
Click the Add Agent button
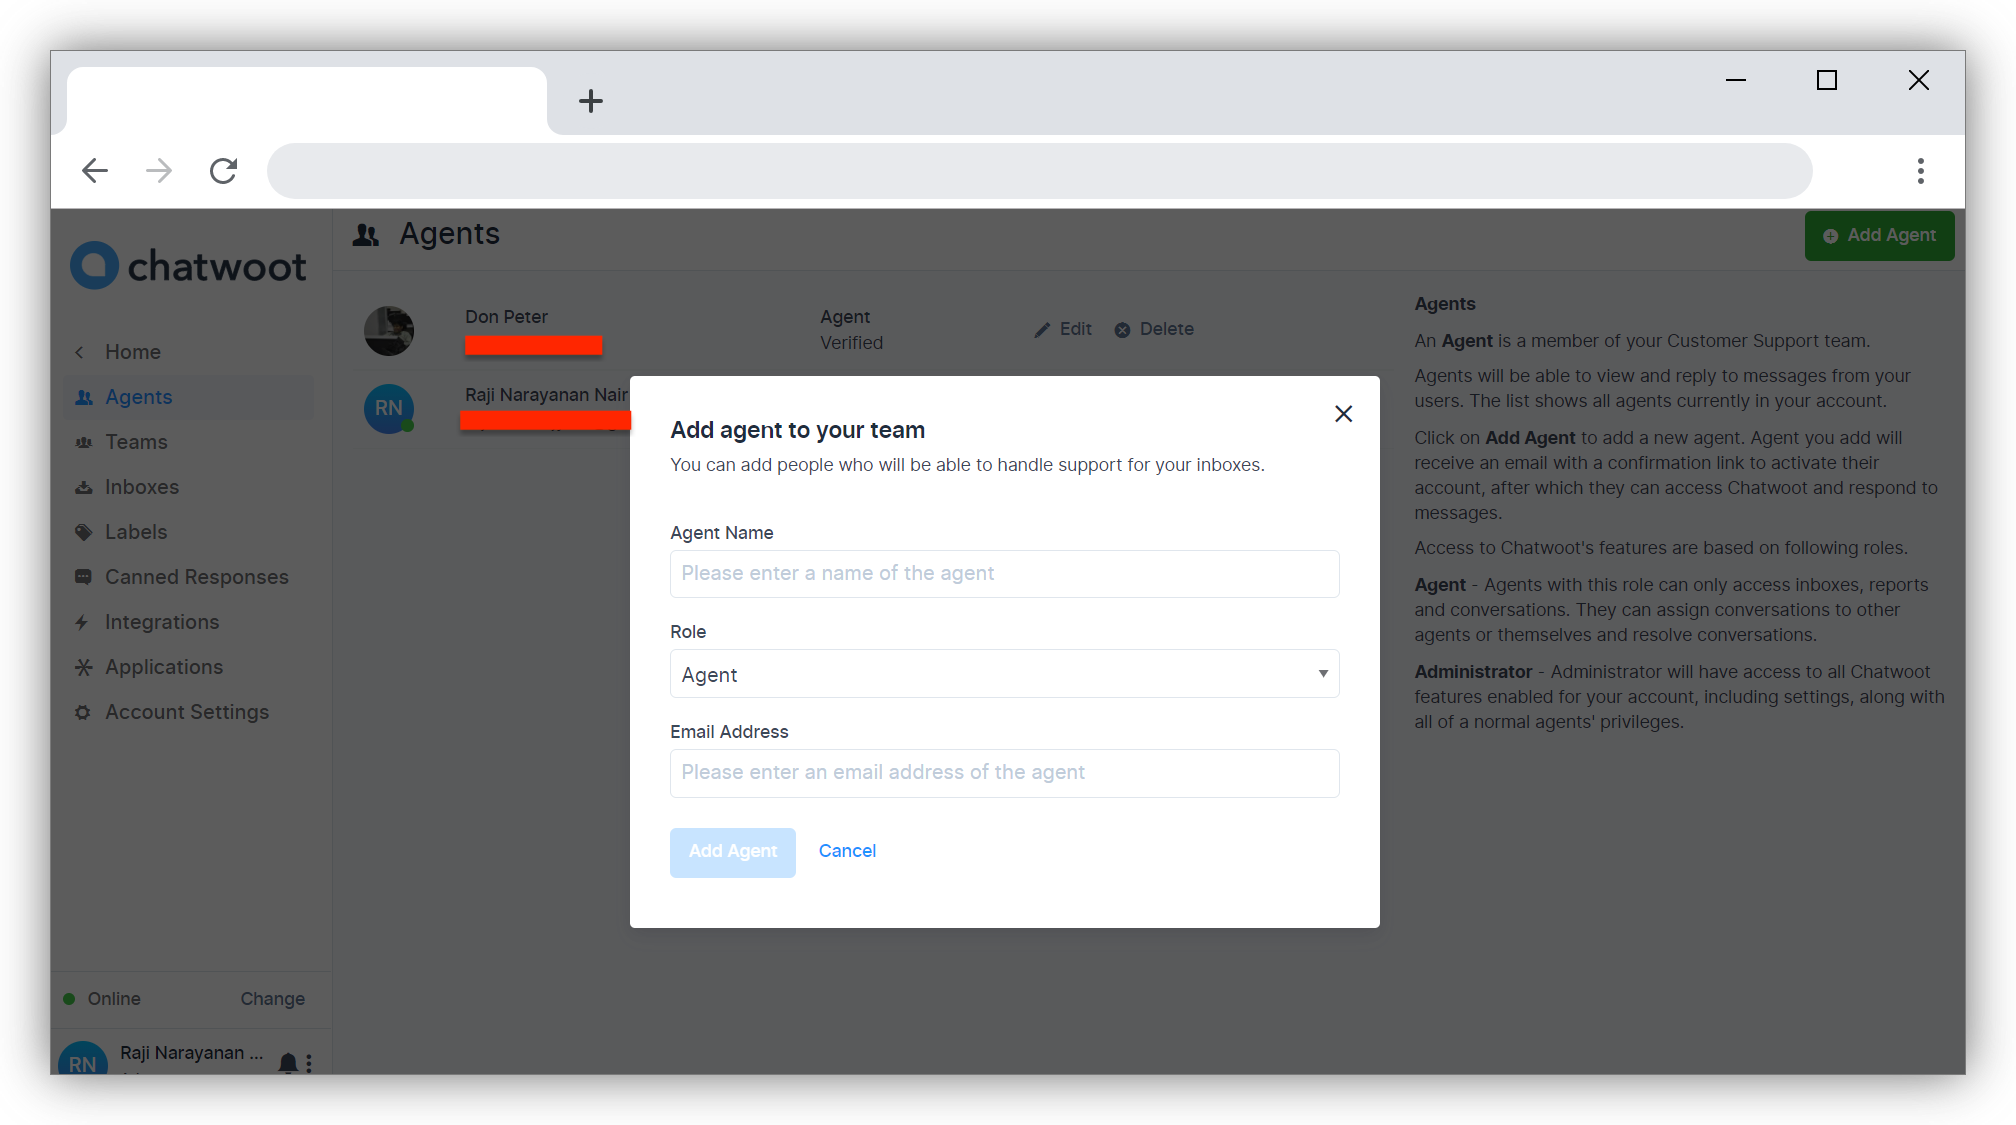point(732,851)
